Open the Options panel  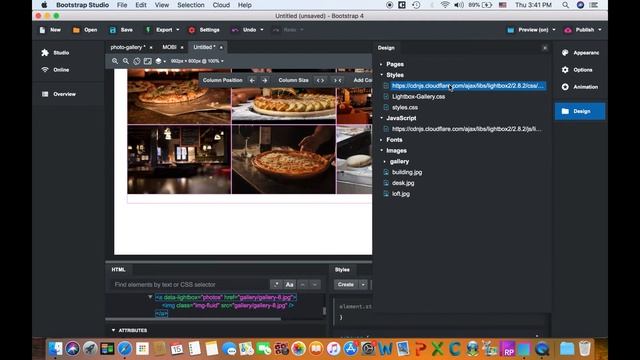pyautogui.click(x=577, y=70)
